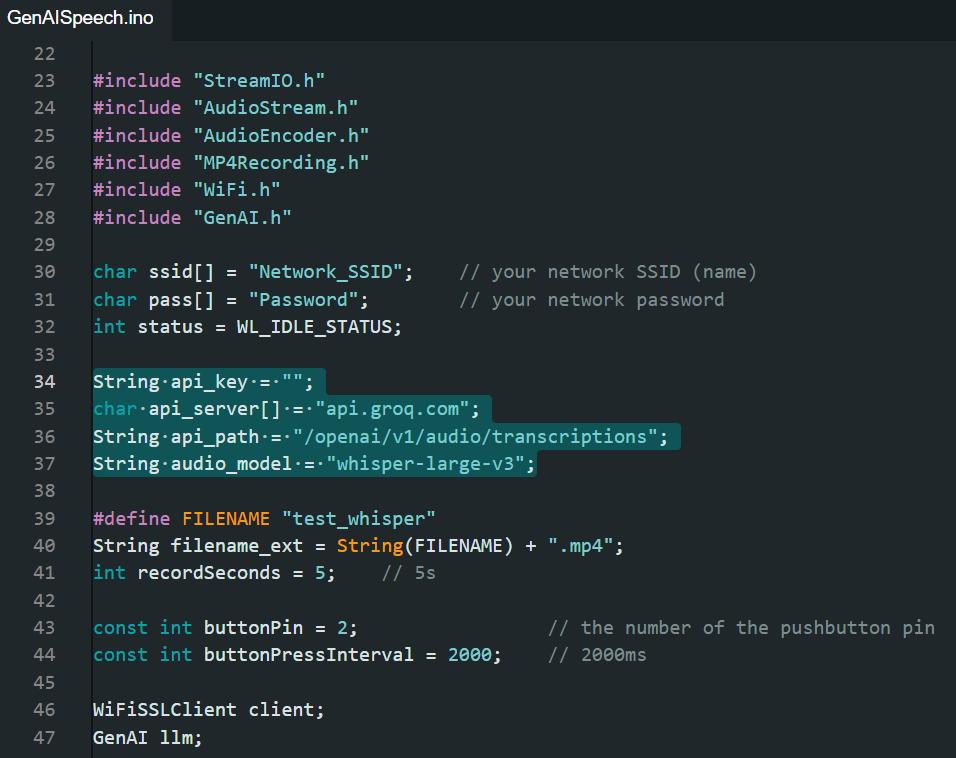Place cursor in the empty api_key string
Image resolution: width=956 pixels, height=758 pixels.
coord(298,381)
